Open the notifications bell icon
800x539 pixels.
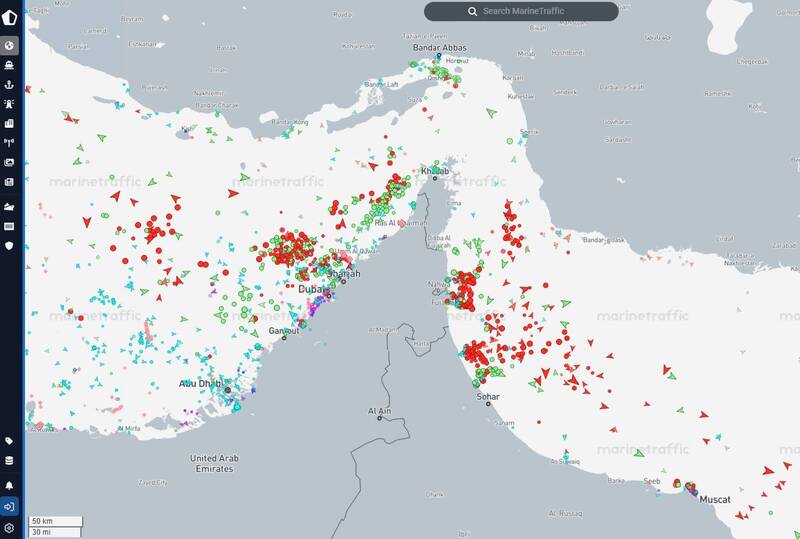click(x=10, y=485)
